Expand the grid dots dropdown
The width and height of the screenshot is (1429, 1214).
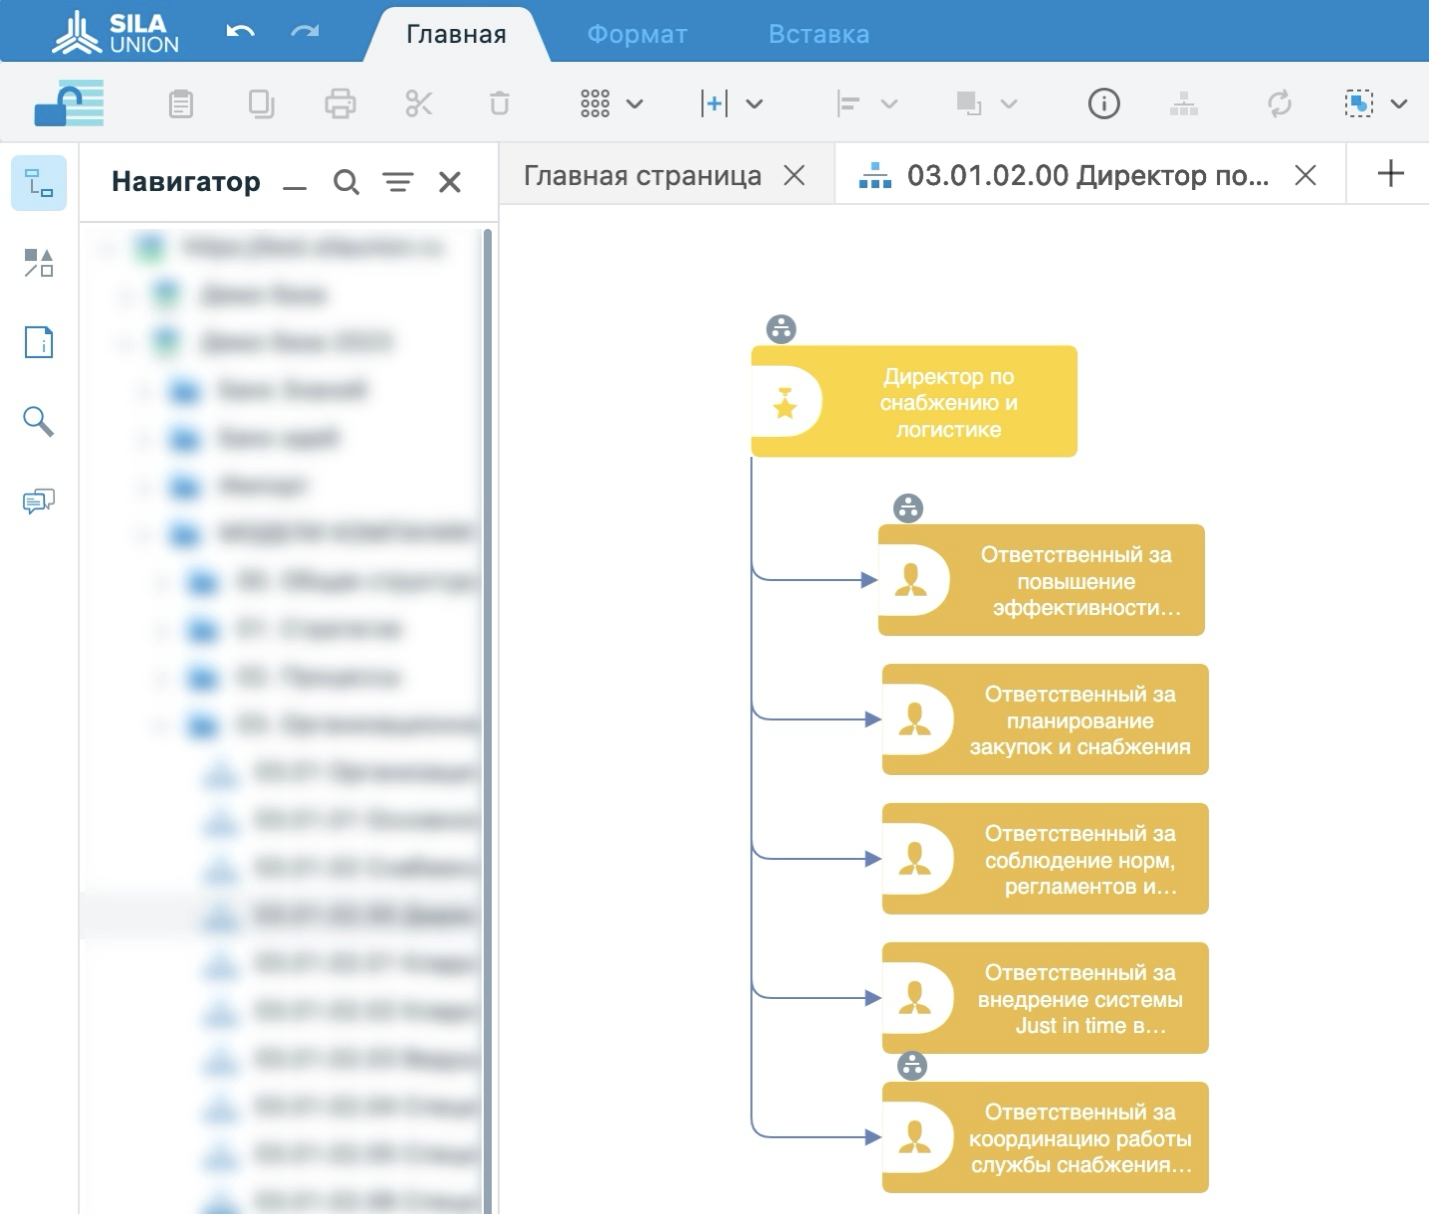pos(634,104)
